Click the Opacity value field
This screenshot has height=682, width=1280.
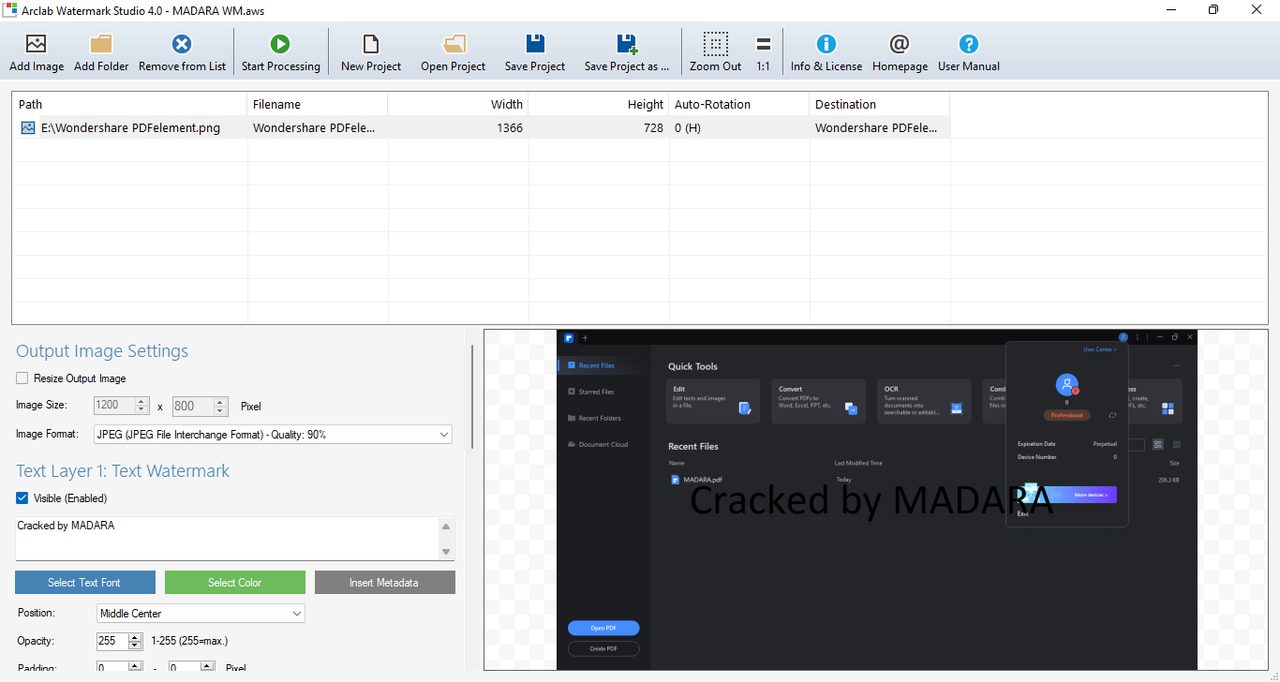112,641
